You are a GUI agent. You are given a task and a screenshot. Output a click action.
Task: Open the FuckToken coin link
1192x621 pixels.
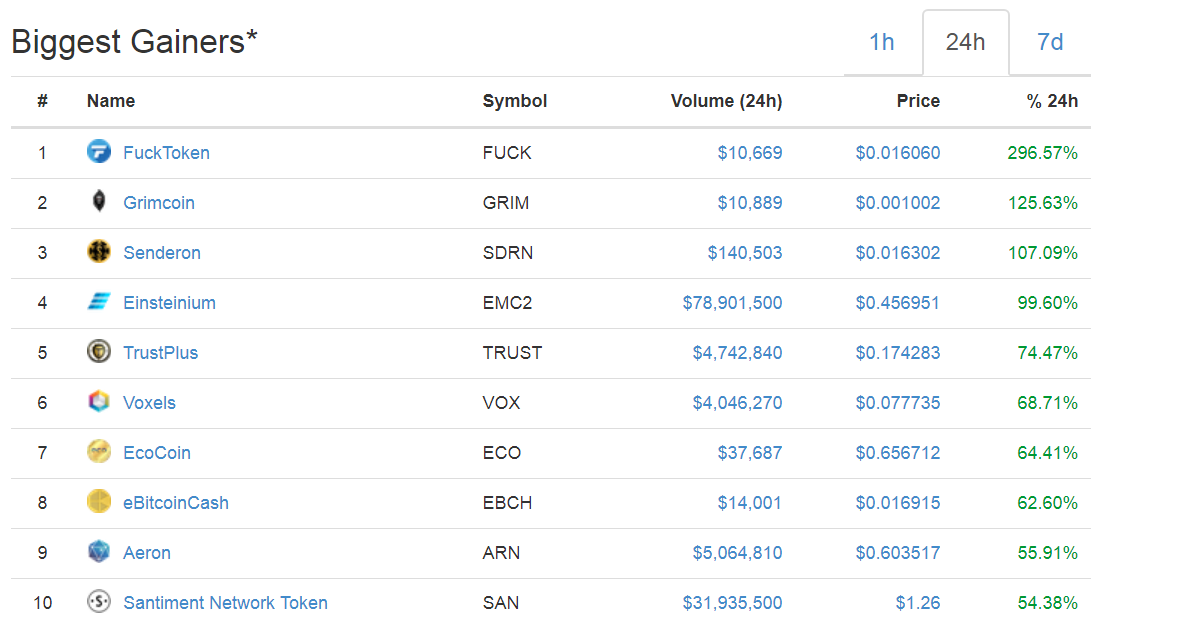[x=166, y=153]
